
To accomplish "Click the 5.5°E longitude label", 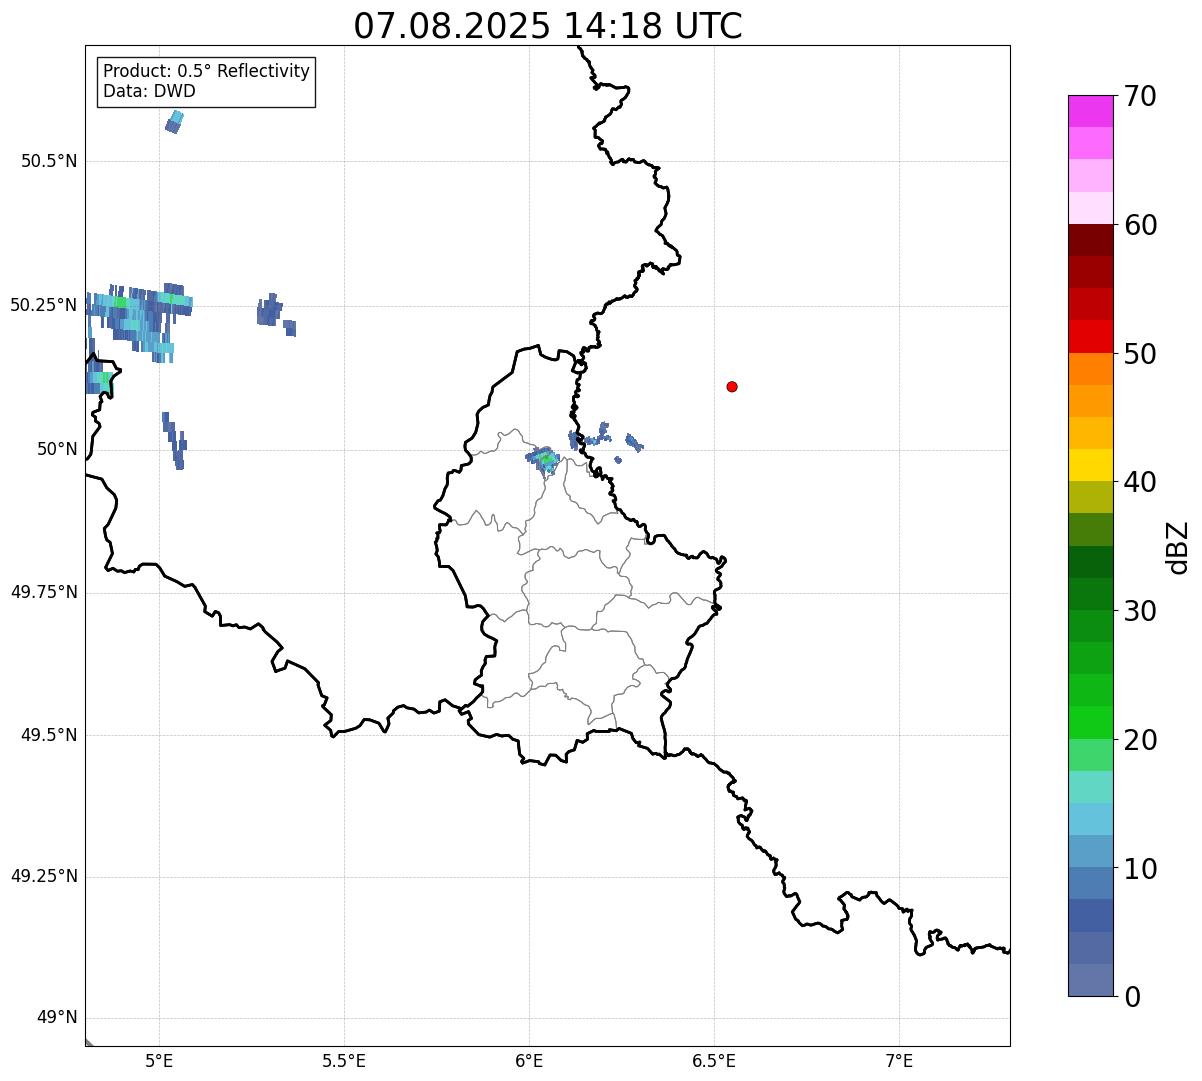I will (x=344, y=1060).
